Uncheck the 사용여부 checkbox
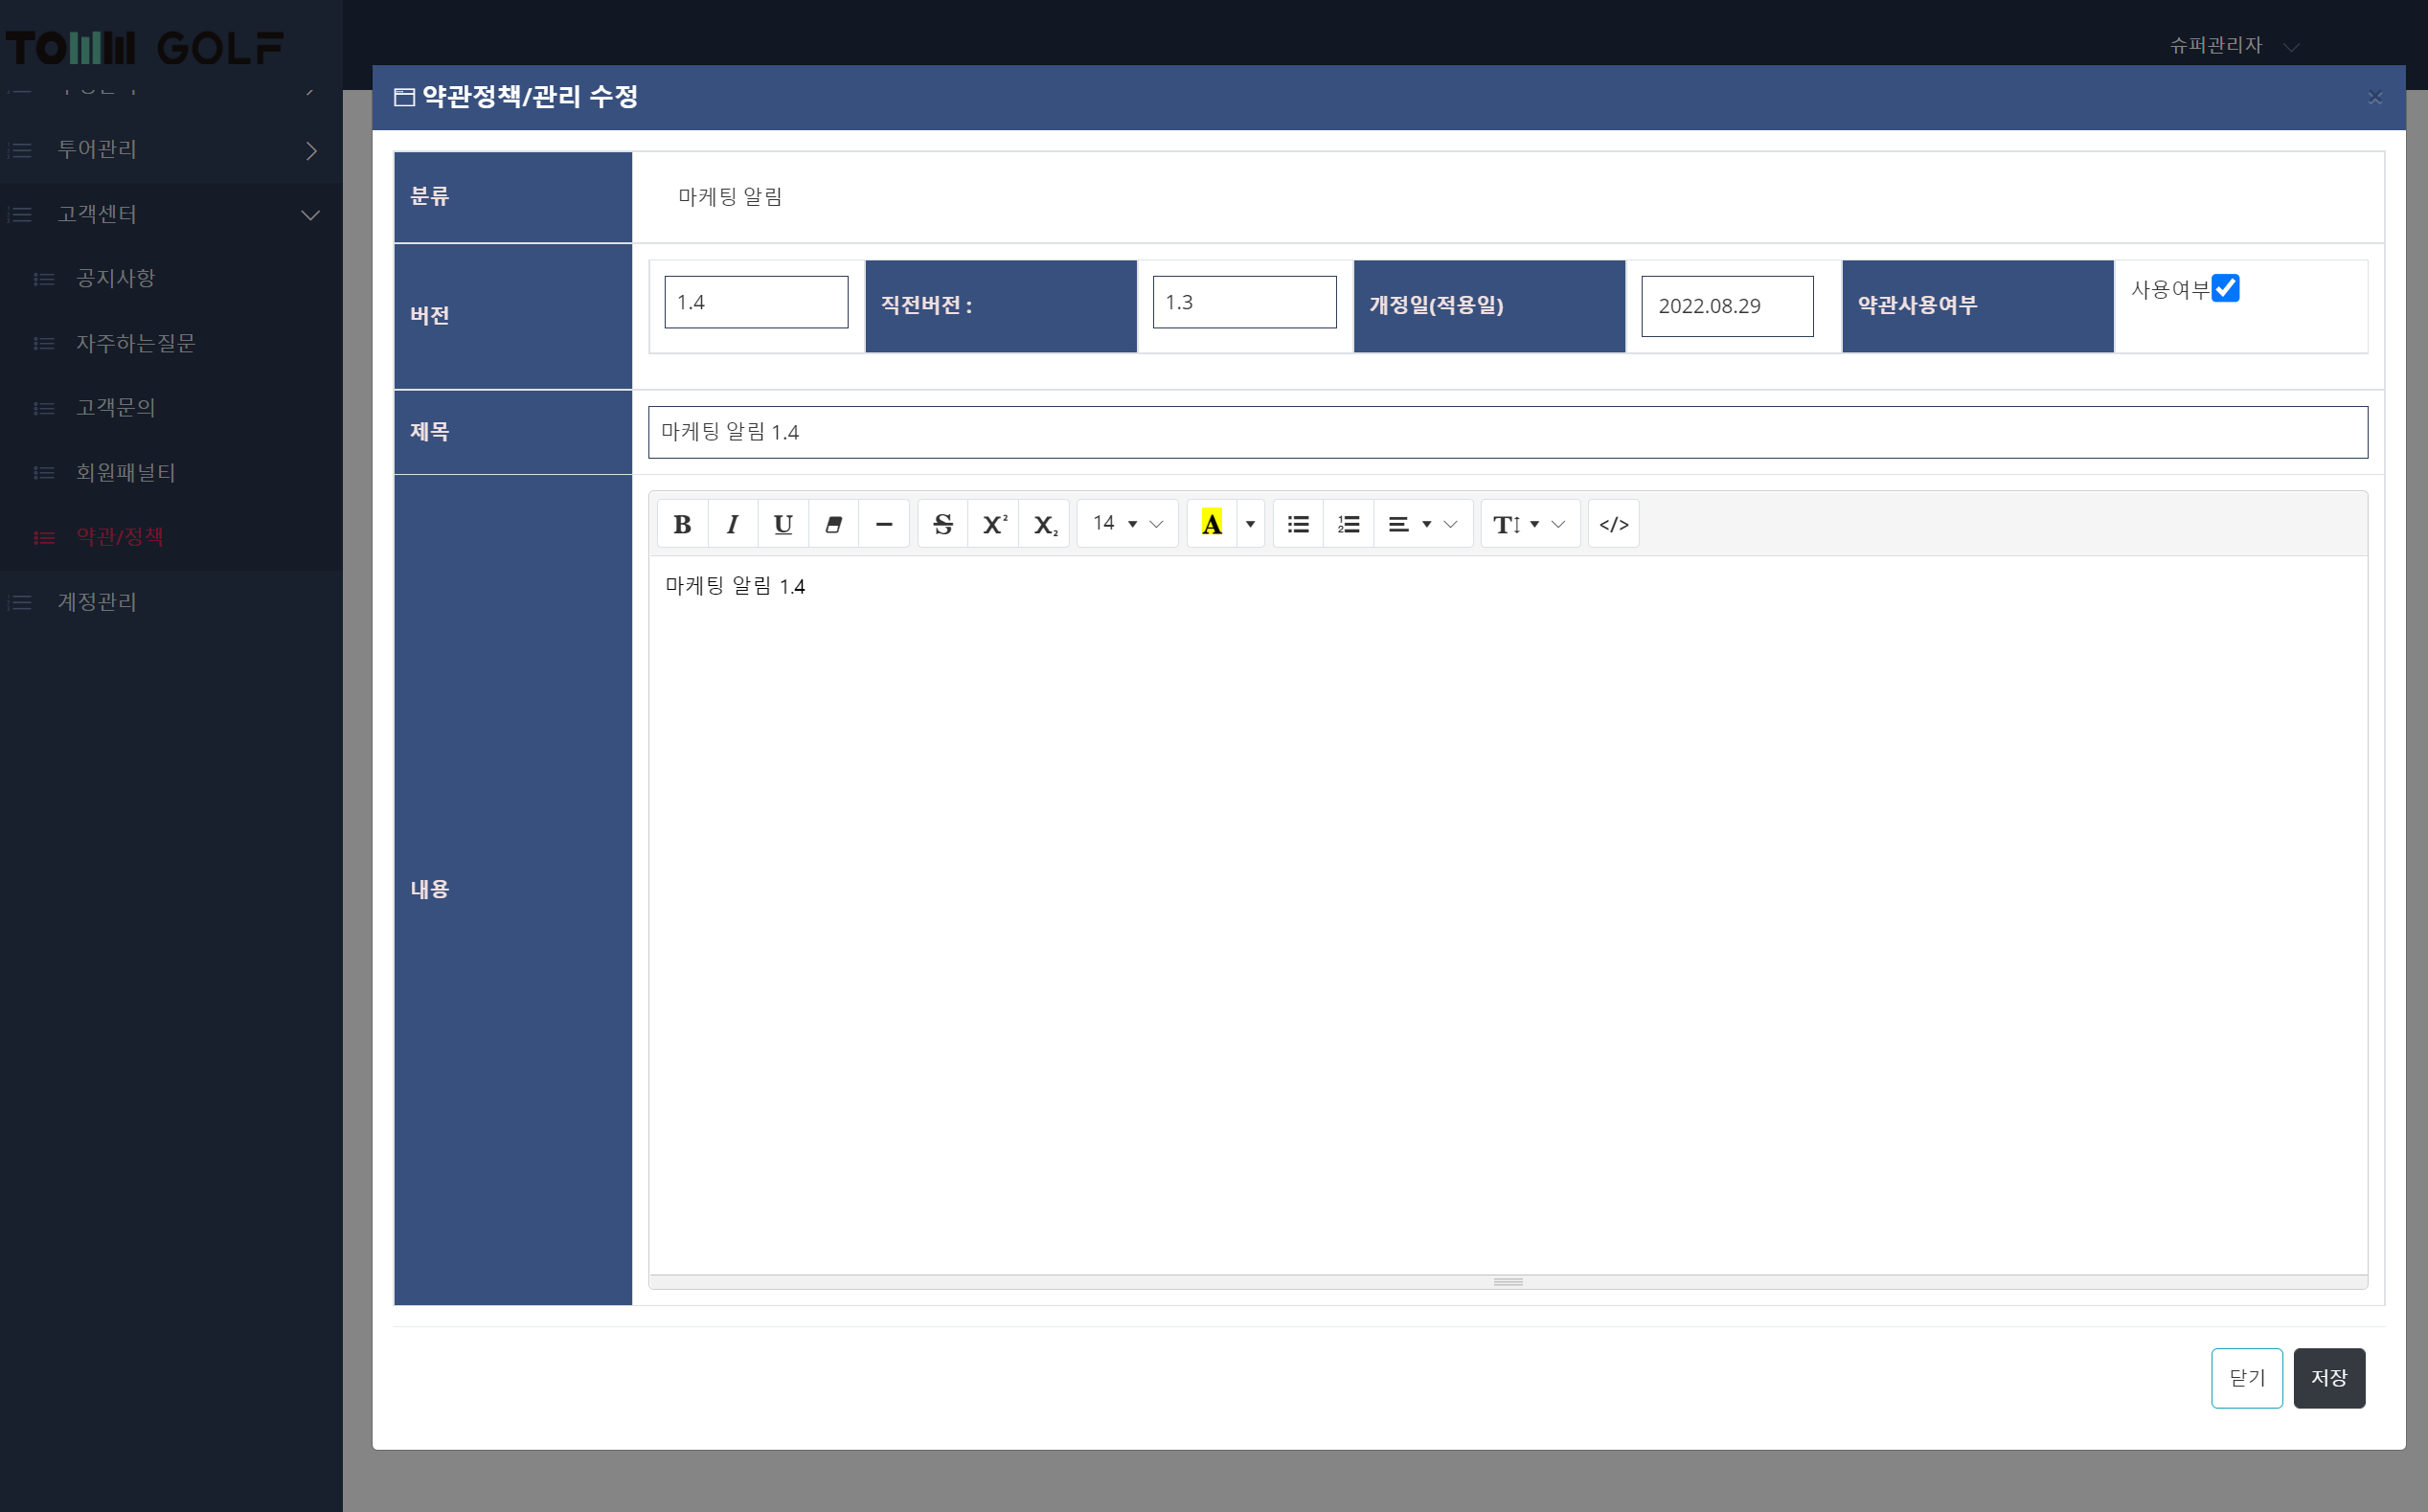2428x1512 pixels. click(2225, 289)
